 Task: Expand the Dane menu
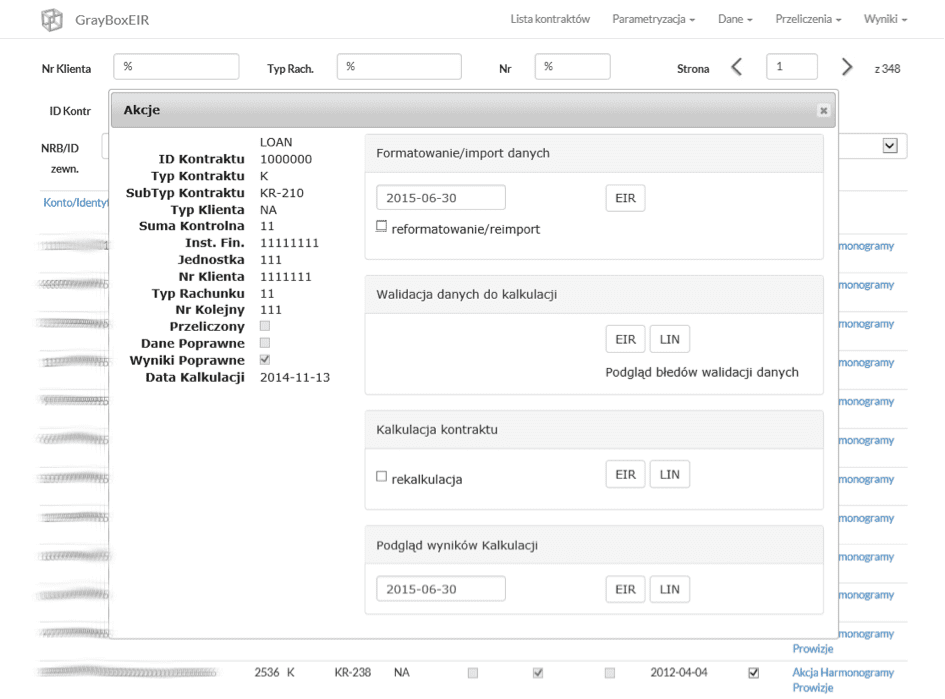[x=735, y=19]
